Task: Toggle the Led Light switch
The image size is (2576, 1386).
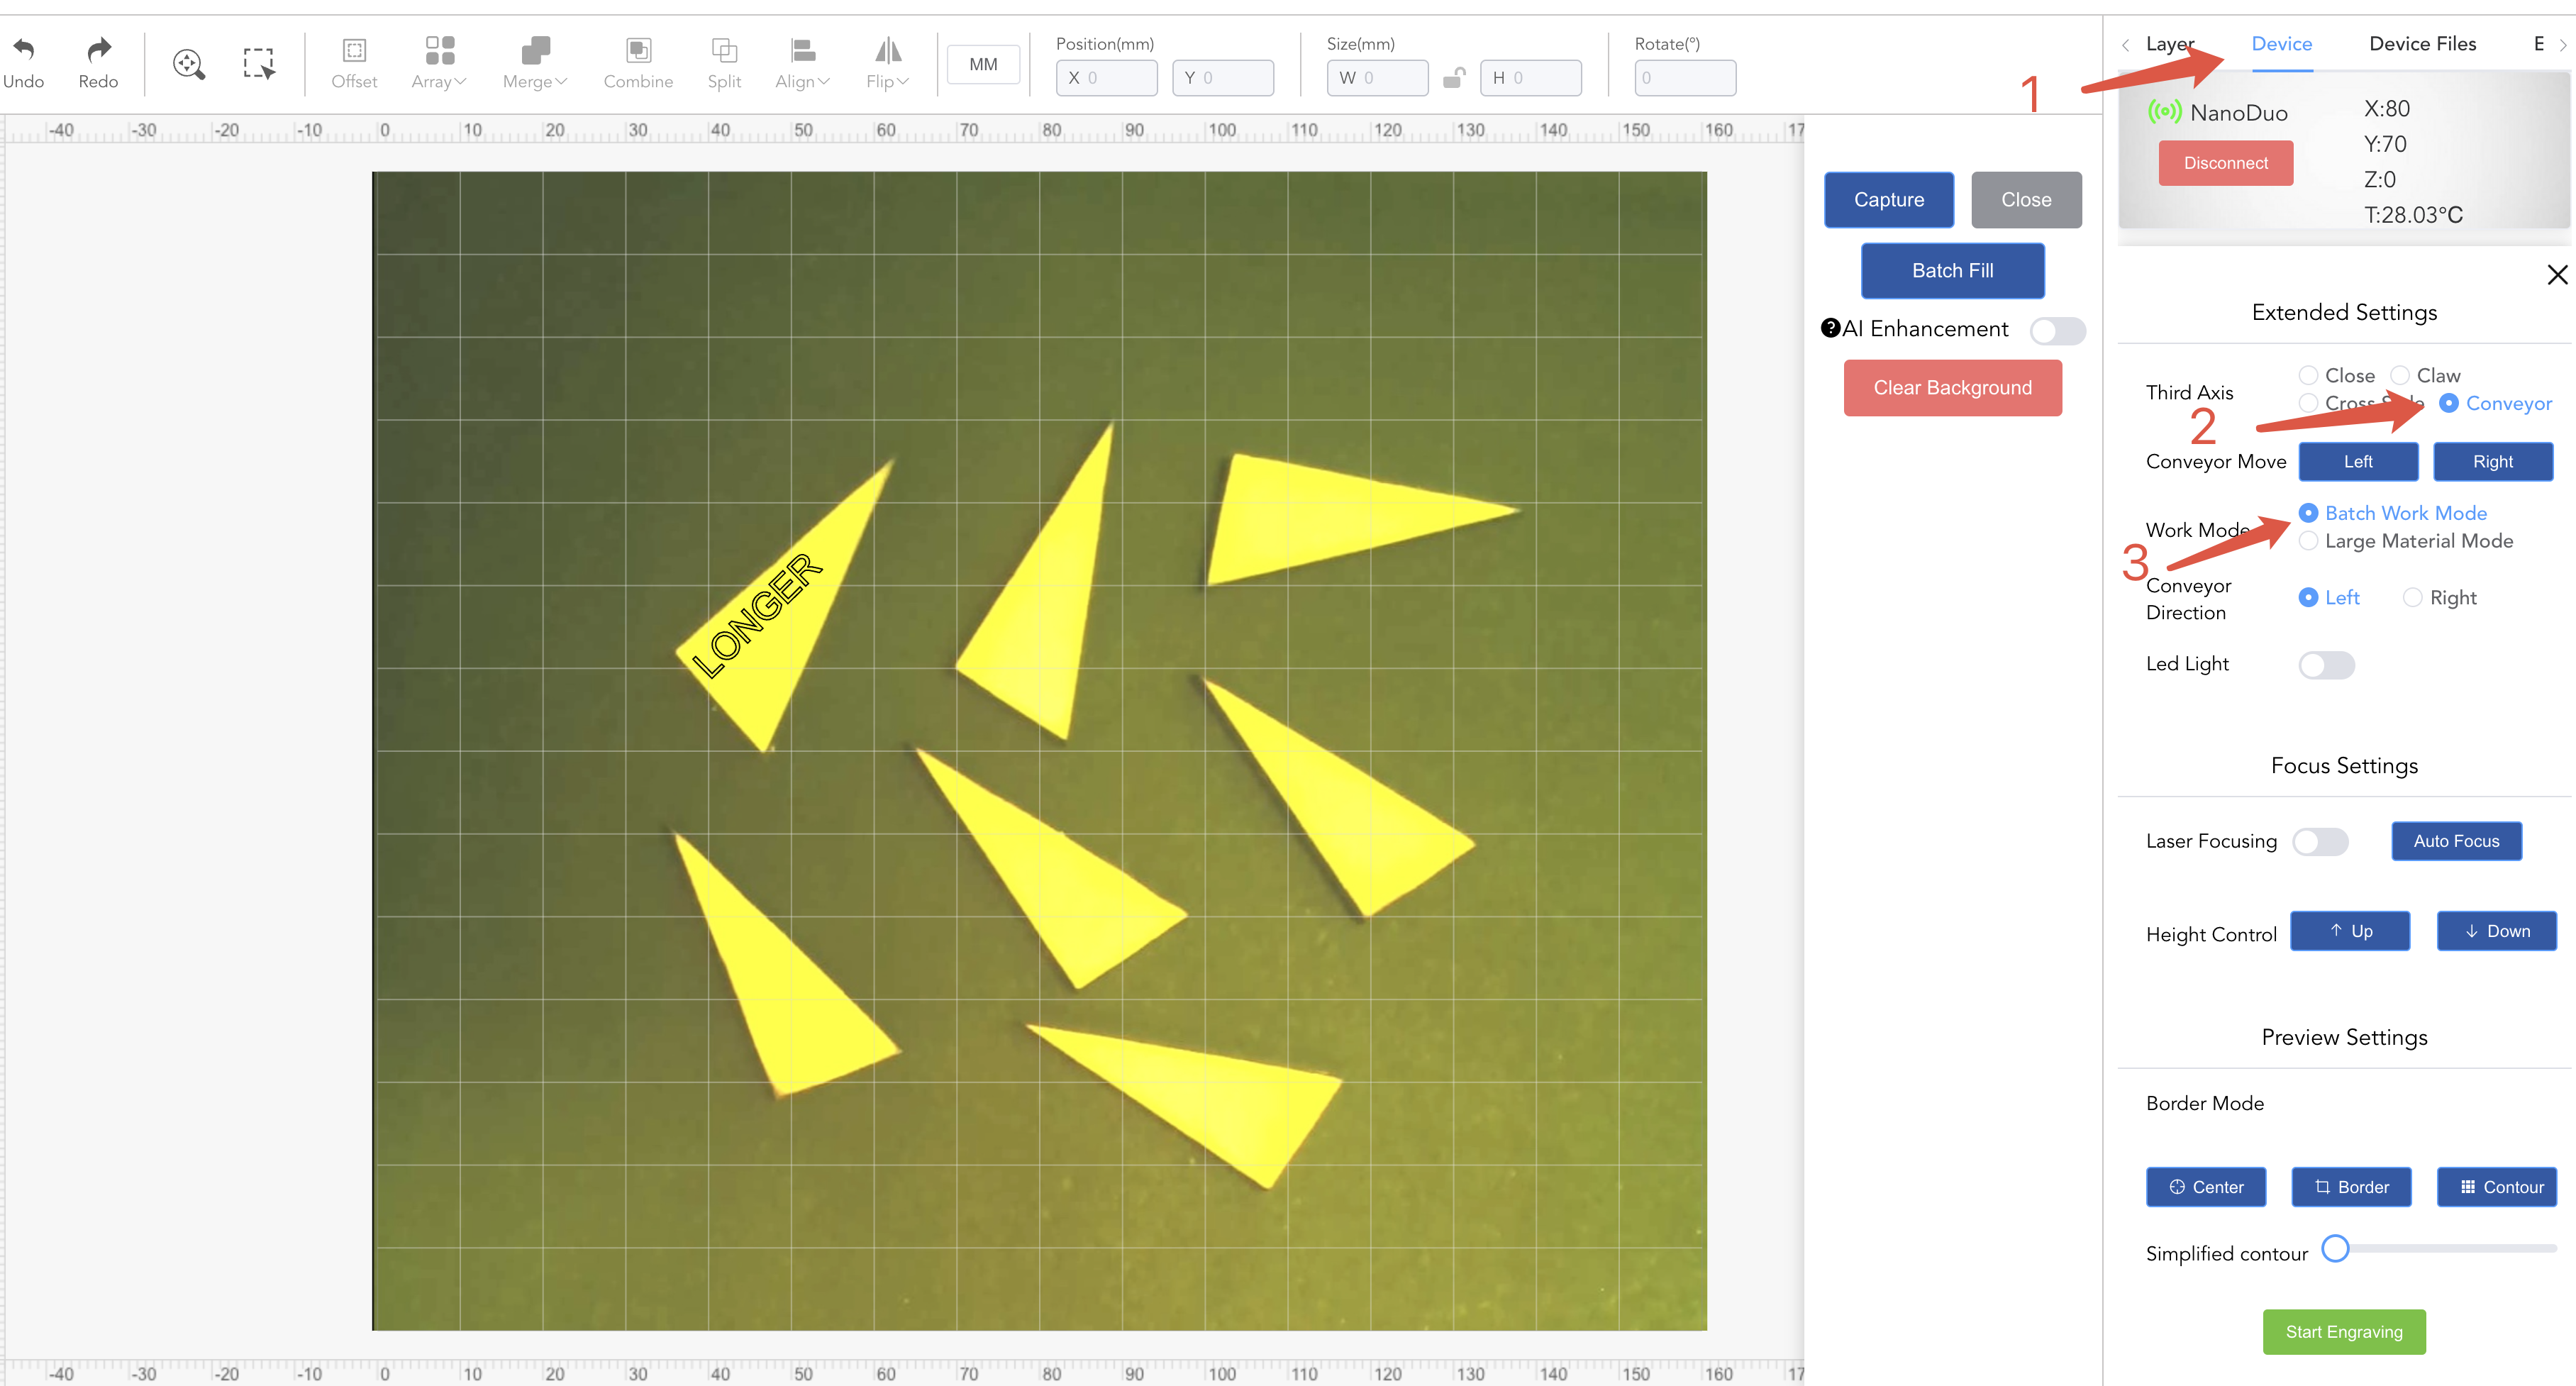Action: pos(2326,665)
